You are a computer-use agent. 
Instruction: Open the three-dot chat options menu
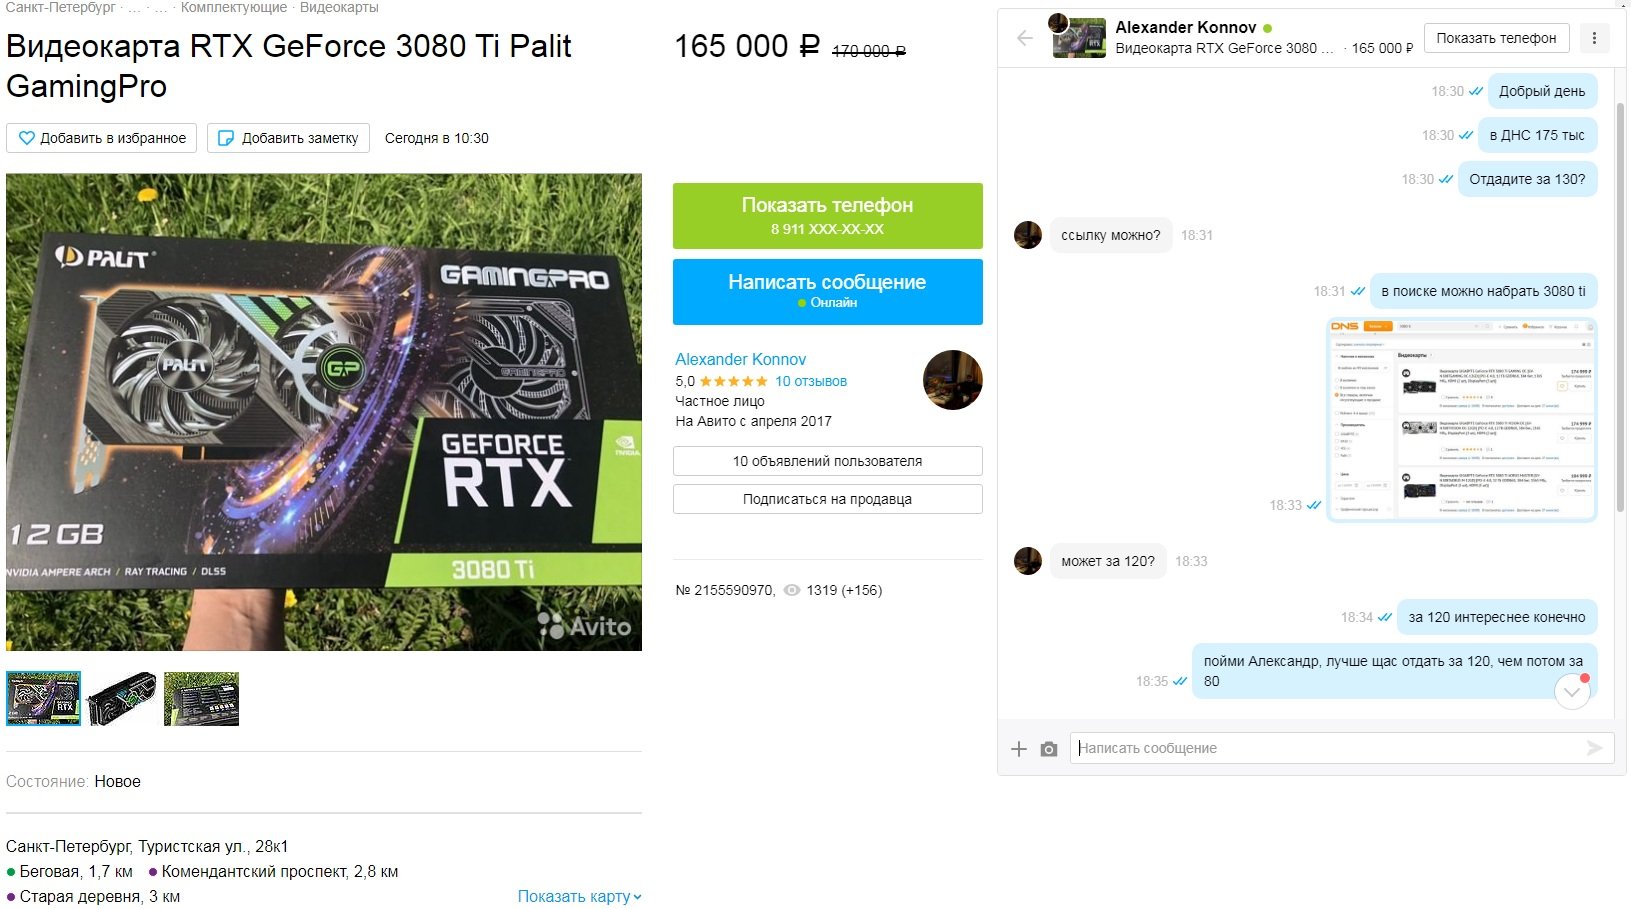pyautogui.click(x=1594, y=38)
